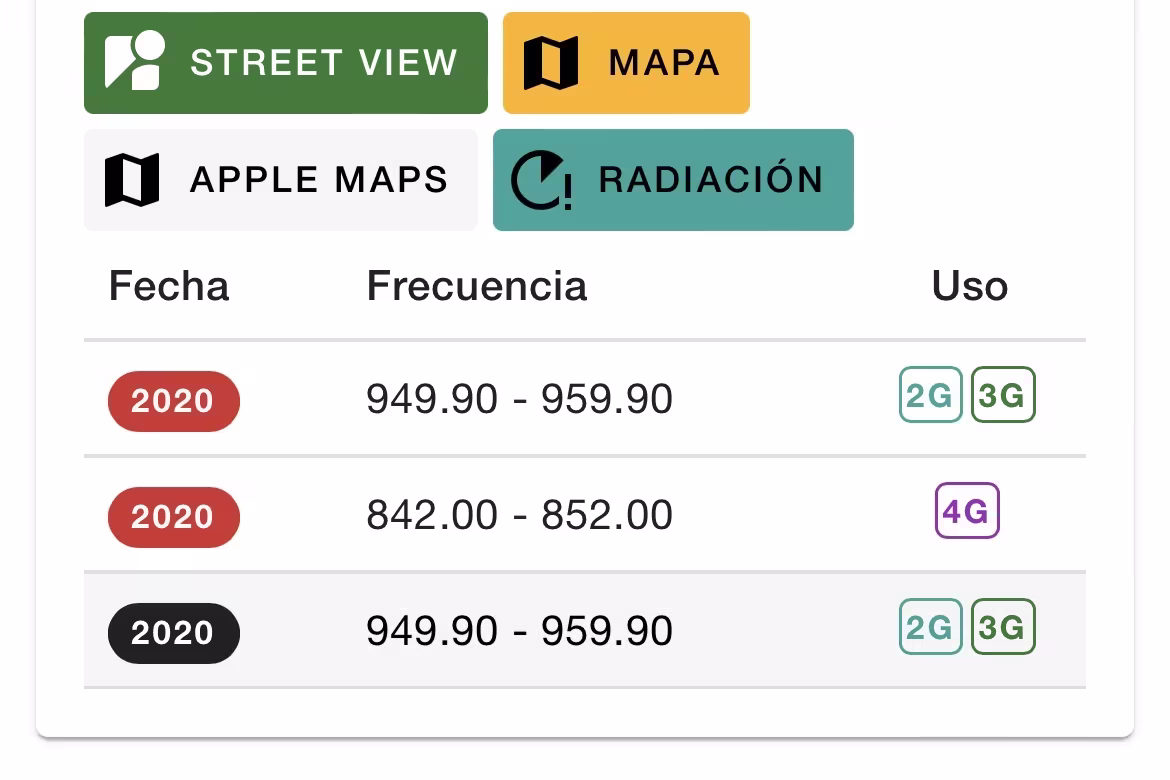Viewport: 1170px width, 780px height.
Task: Select the 2G badge in the last row
Action: (x=930, y=627)
